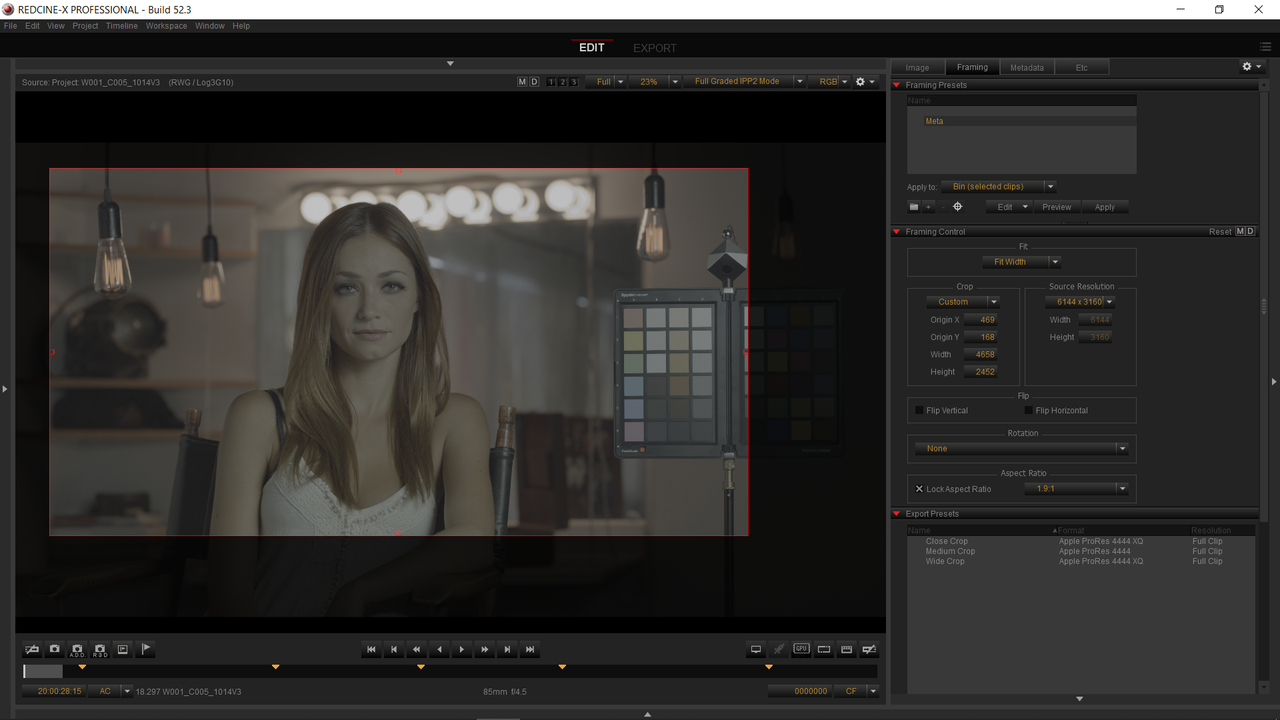Open the panel gear options at top right
The width and height of the screenshot is (1280, 720).
(x=1251, y=67)
